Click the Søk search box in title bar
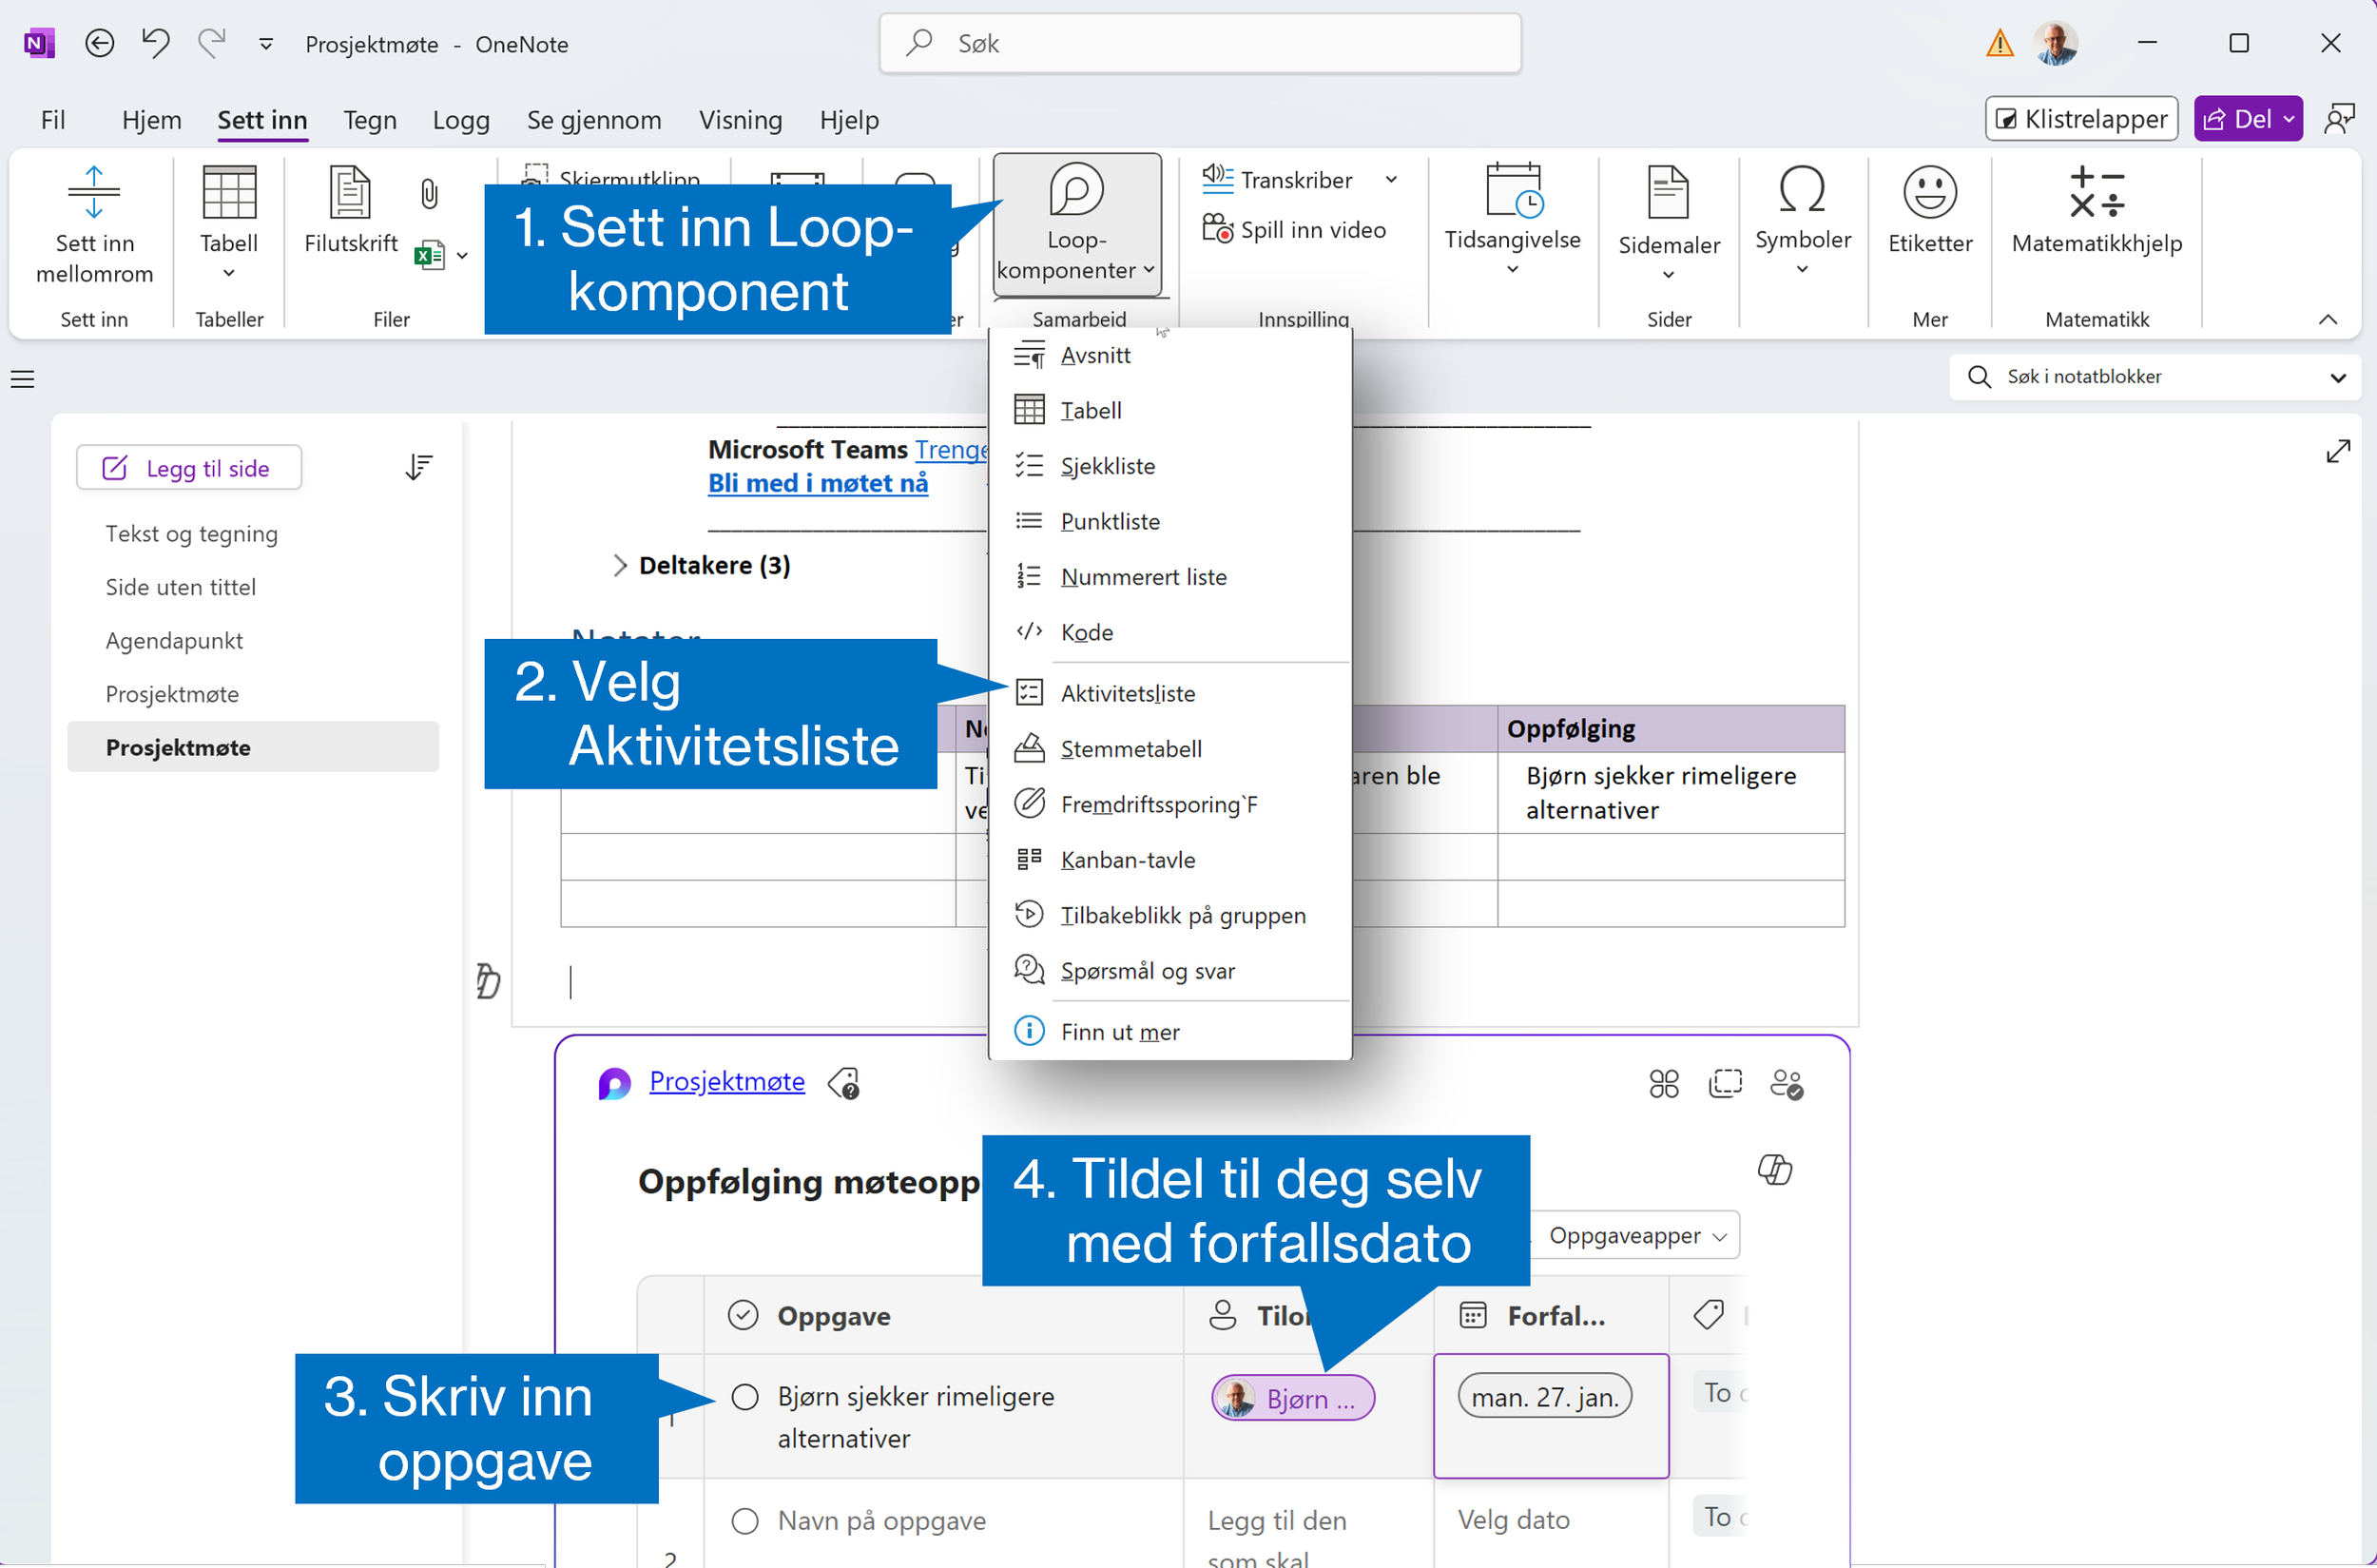Screen dimensions: 2377x1568 pyautogui.click(x=1200, y=43)
